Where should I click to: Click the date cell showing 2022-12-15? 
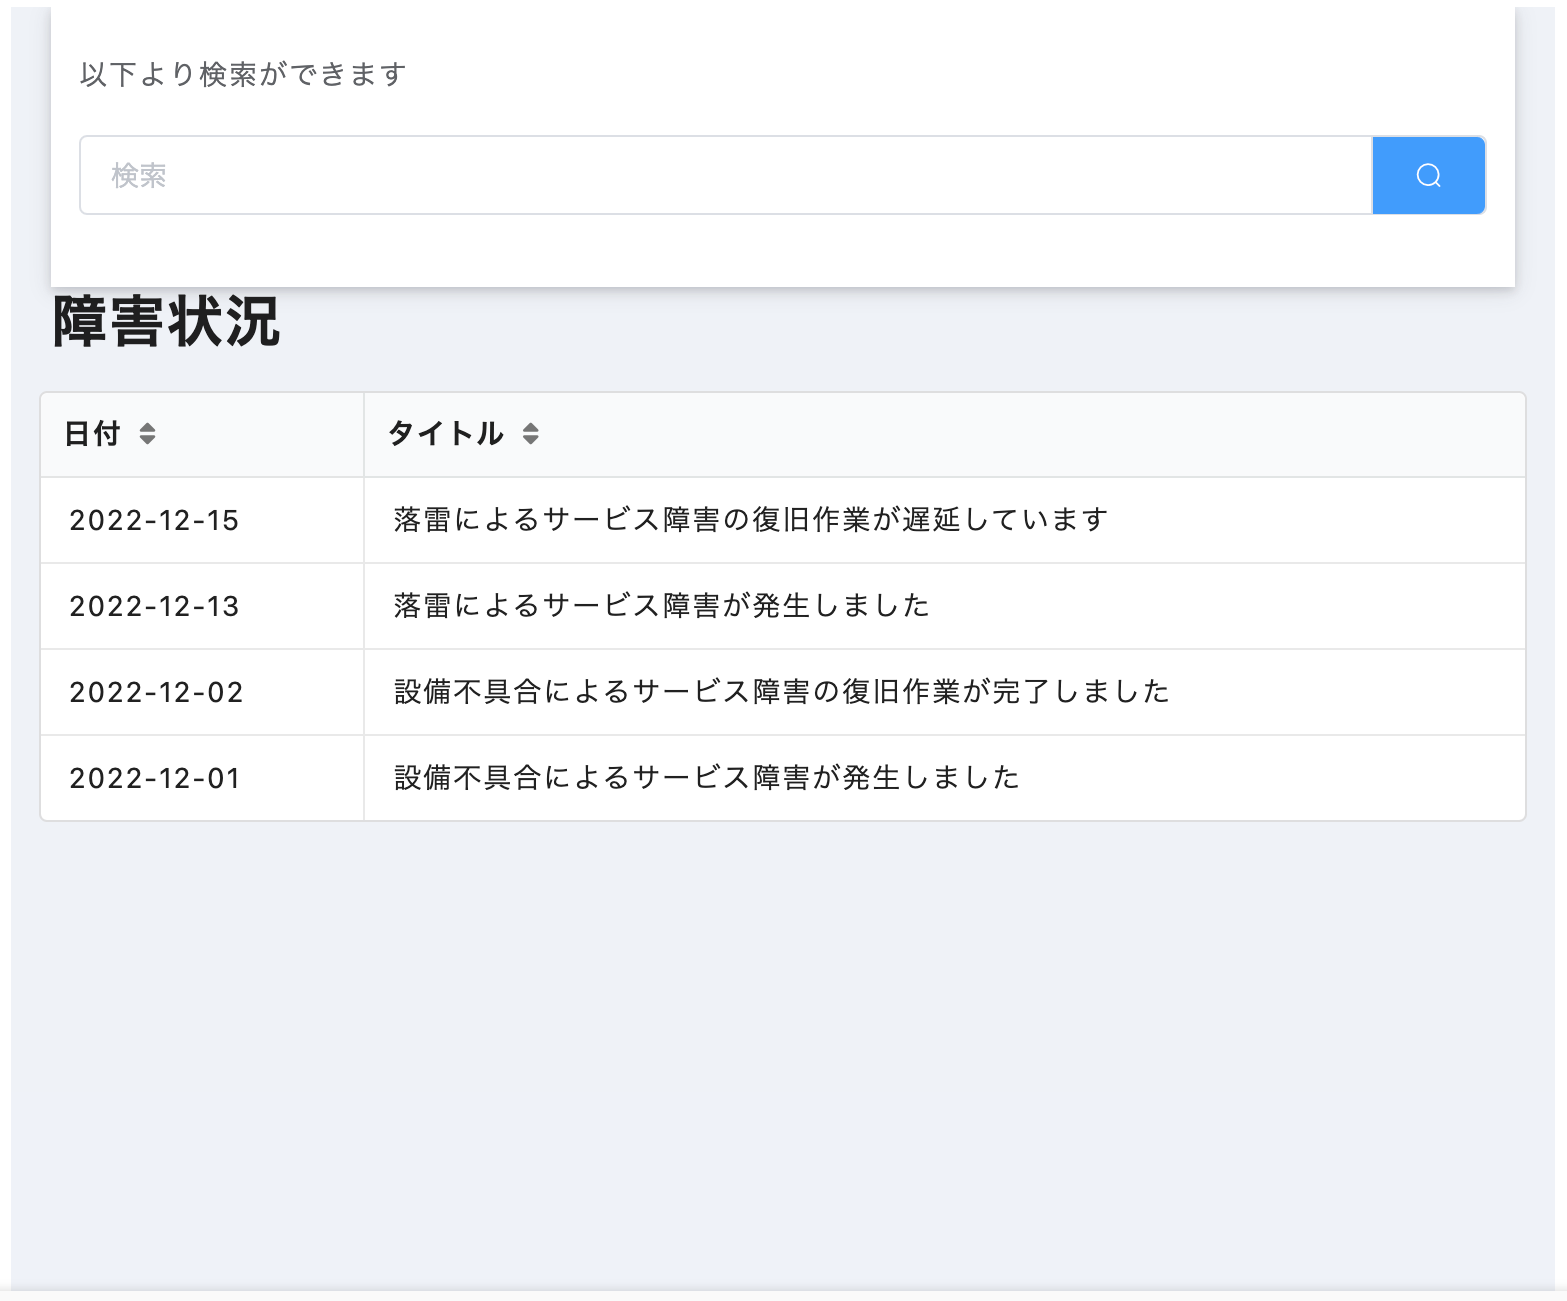point(154,519)
